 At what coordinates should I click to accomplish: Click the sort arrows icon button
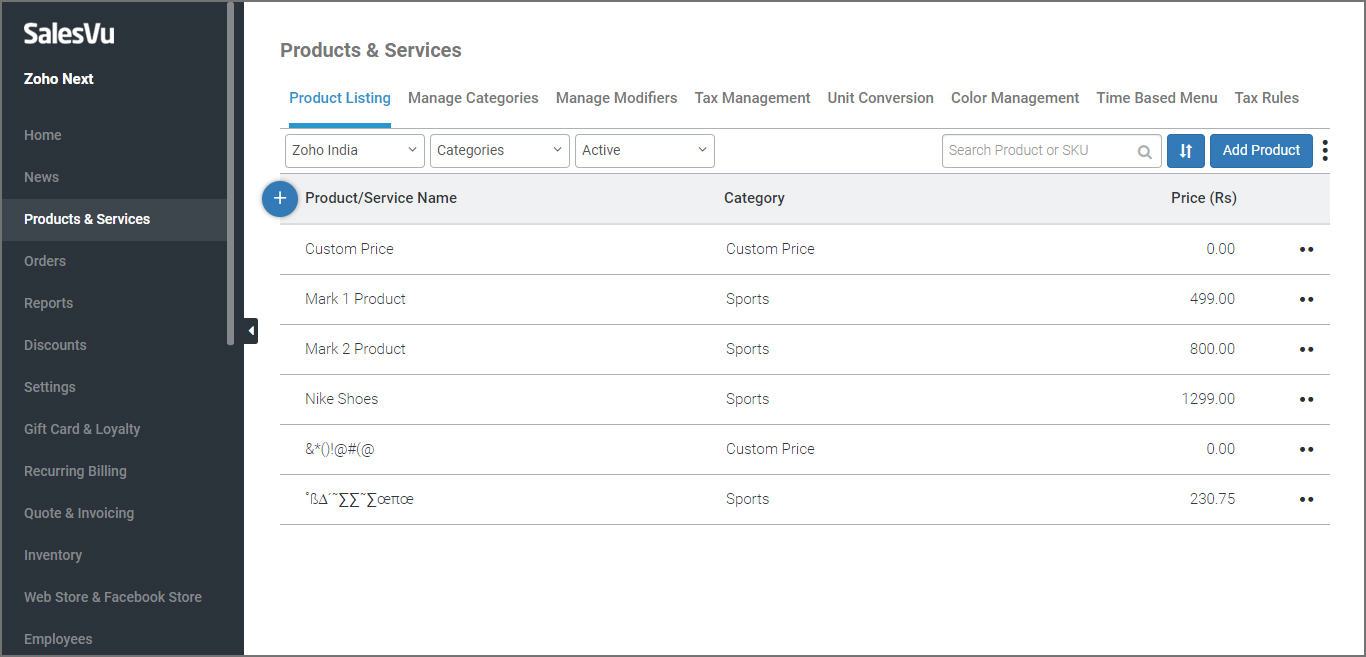point(1185,151)
